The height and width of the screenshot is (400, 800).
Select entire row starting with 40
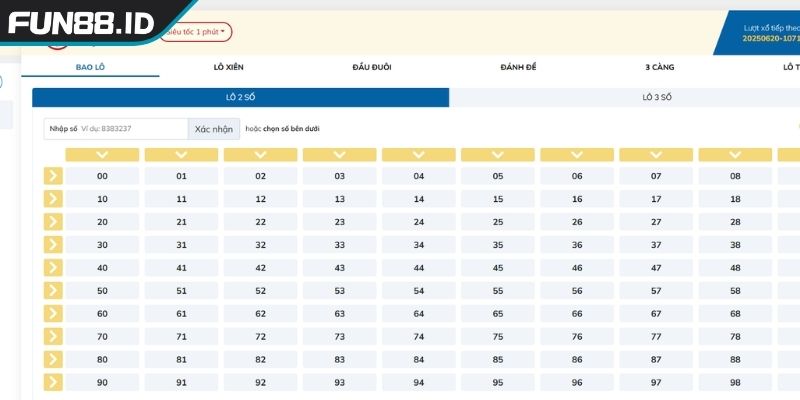pyautogui.click(x=53, y=268)
